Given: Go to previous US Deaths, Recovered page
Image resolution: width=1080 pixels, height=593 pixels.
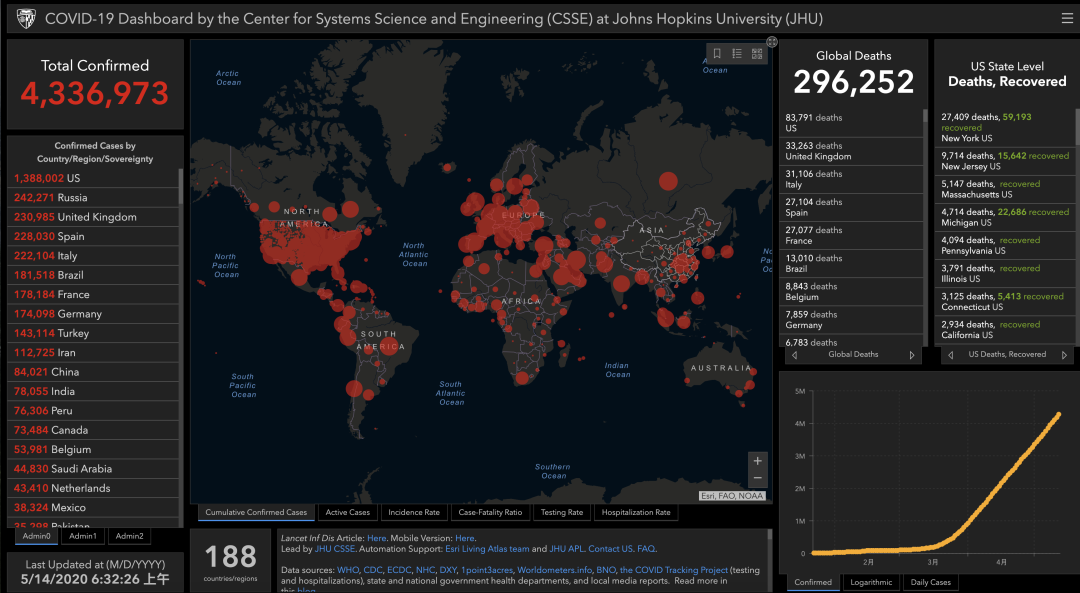Looking at the screenshot, I should tap(951, 355).
